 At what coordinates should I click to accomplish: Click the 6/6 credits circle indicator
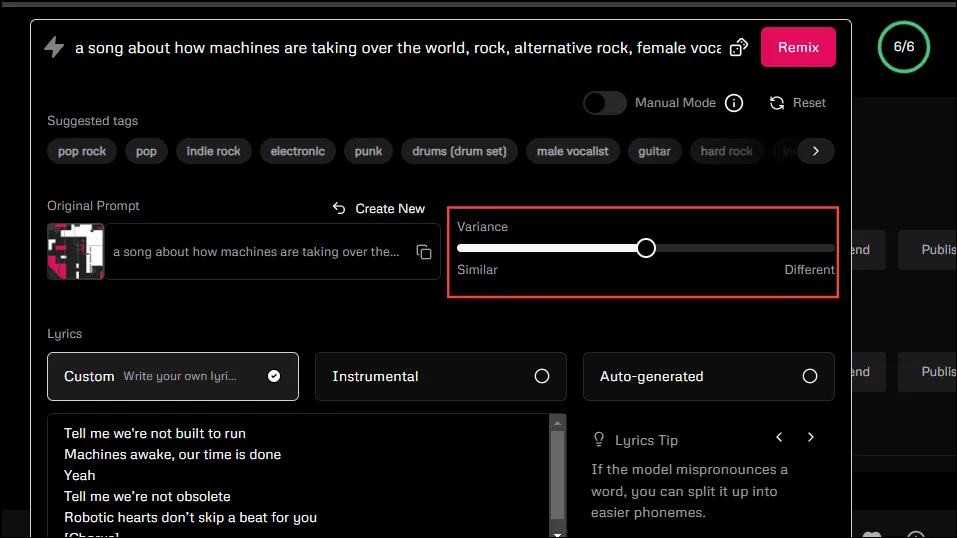(x=903, y=47)
